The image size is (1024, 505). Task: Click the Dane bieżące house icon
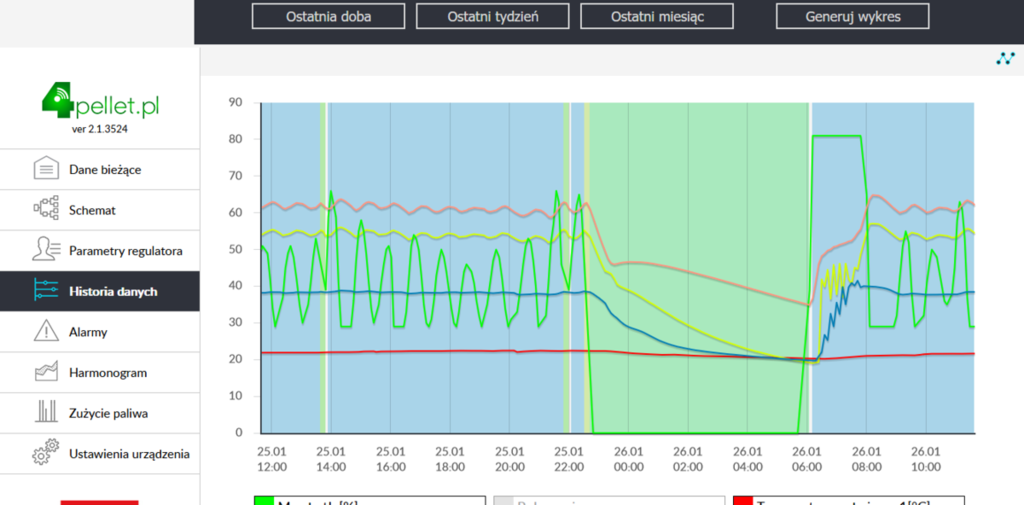click(x=46, y=169)
